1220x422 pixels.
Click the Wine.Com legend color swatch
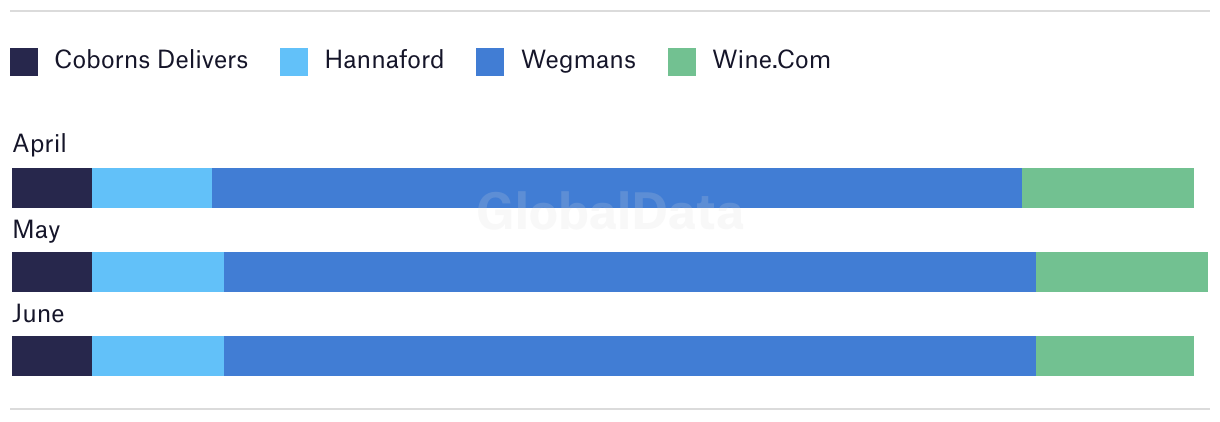(682, 62)
